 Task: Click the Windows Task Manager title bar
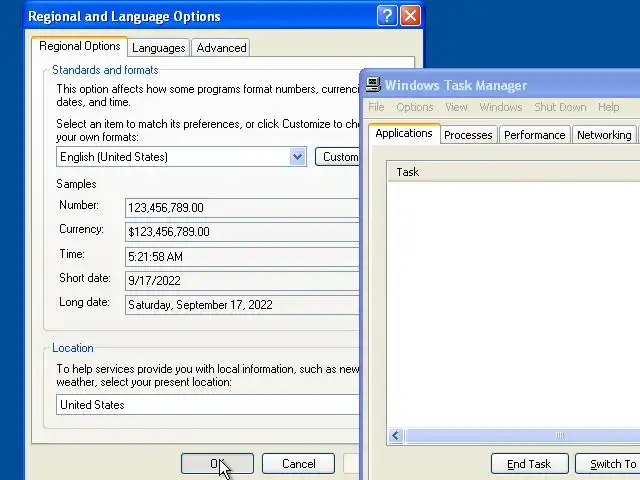501,85
